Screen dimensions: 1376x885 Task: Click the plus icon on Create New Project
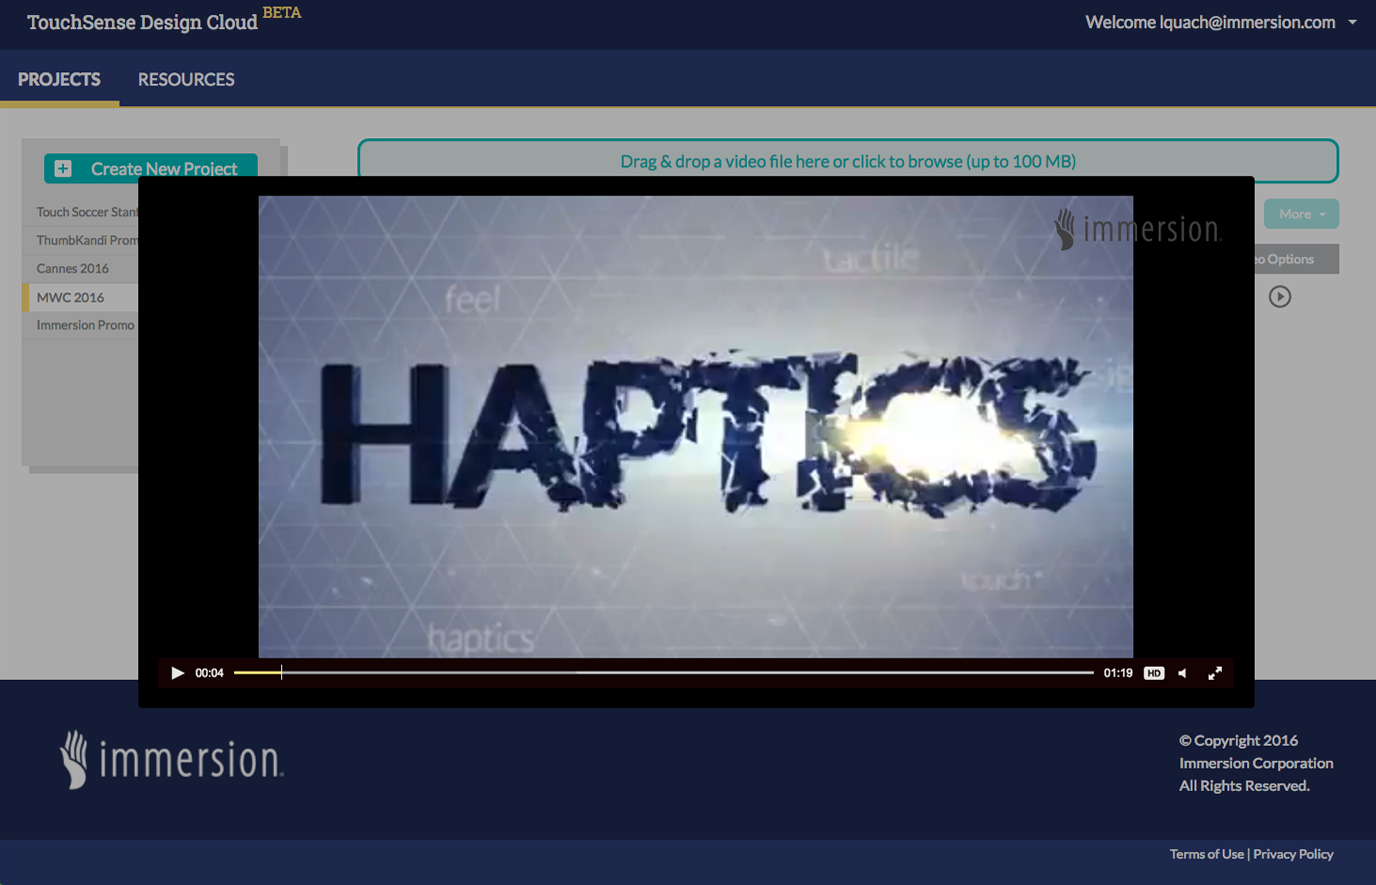click(63, 168)
